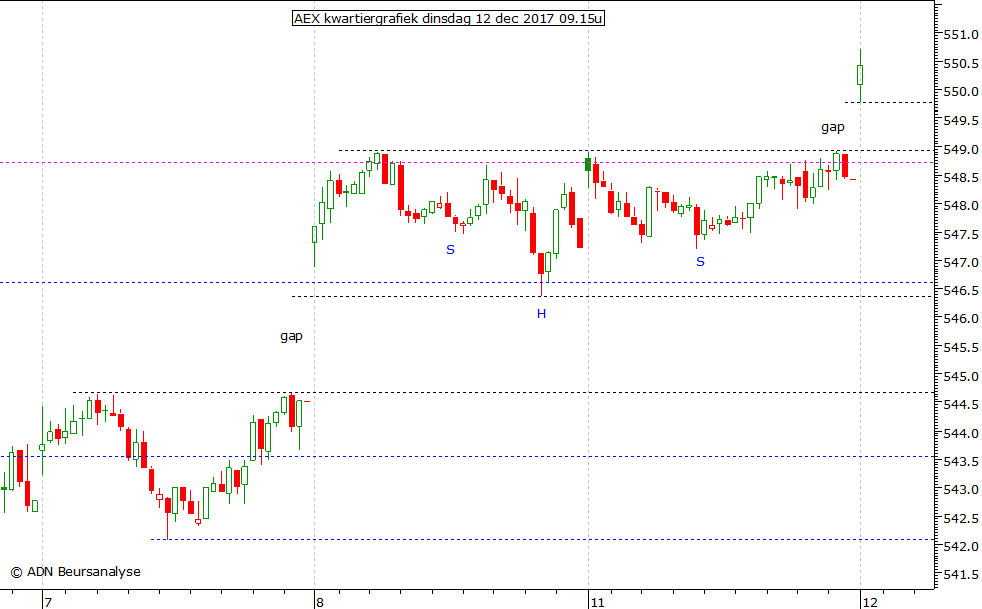
Task: Click the price axis value 550.5
Action: point(961,63)
